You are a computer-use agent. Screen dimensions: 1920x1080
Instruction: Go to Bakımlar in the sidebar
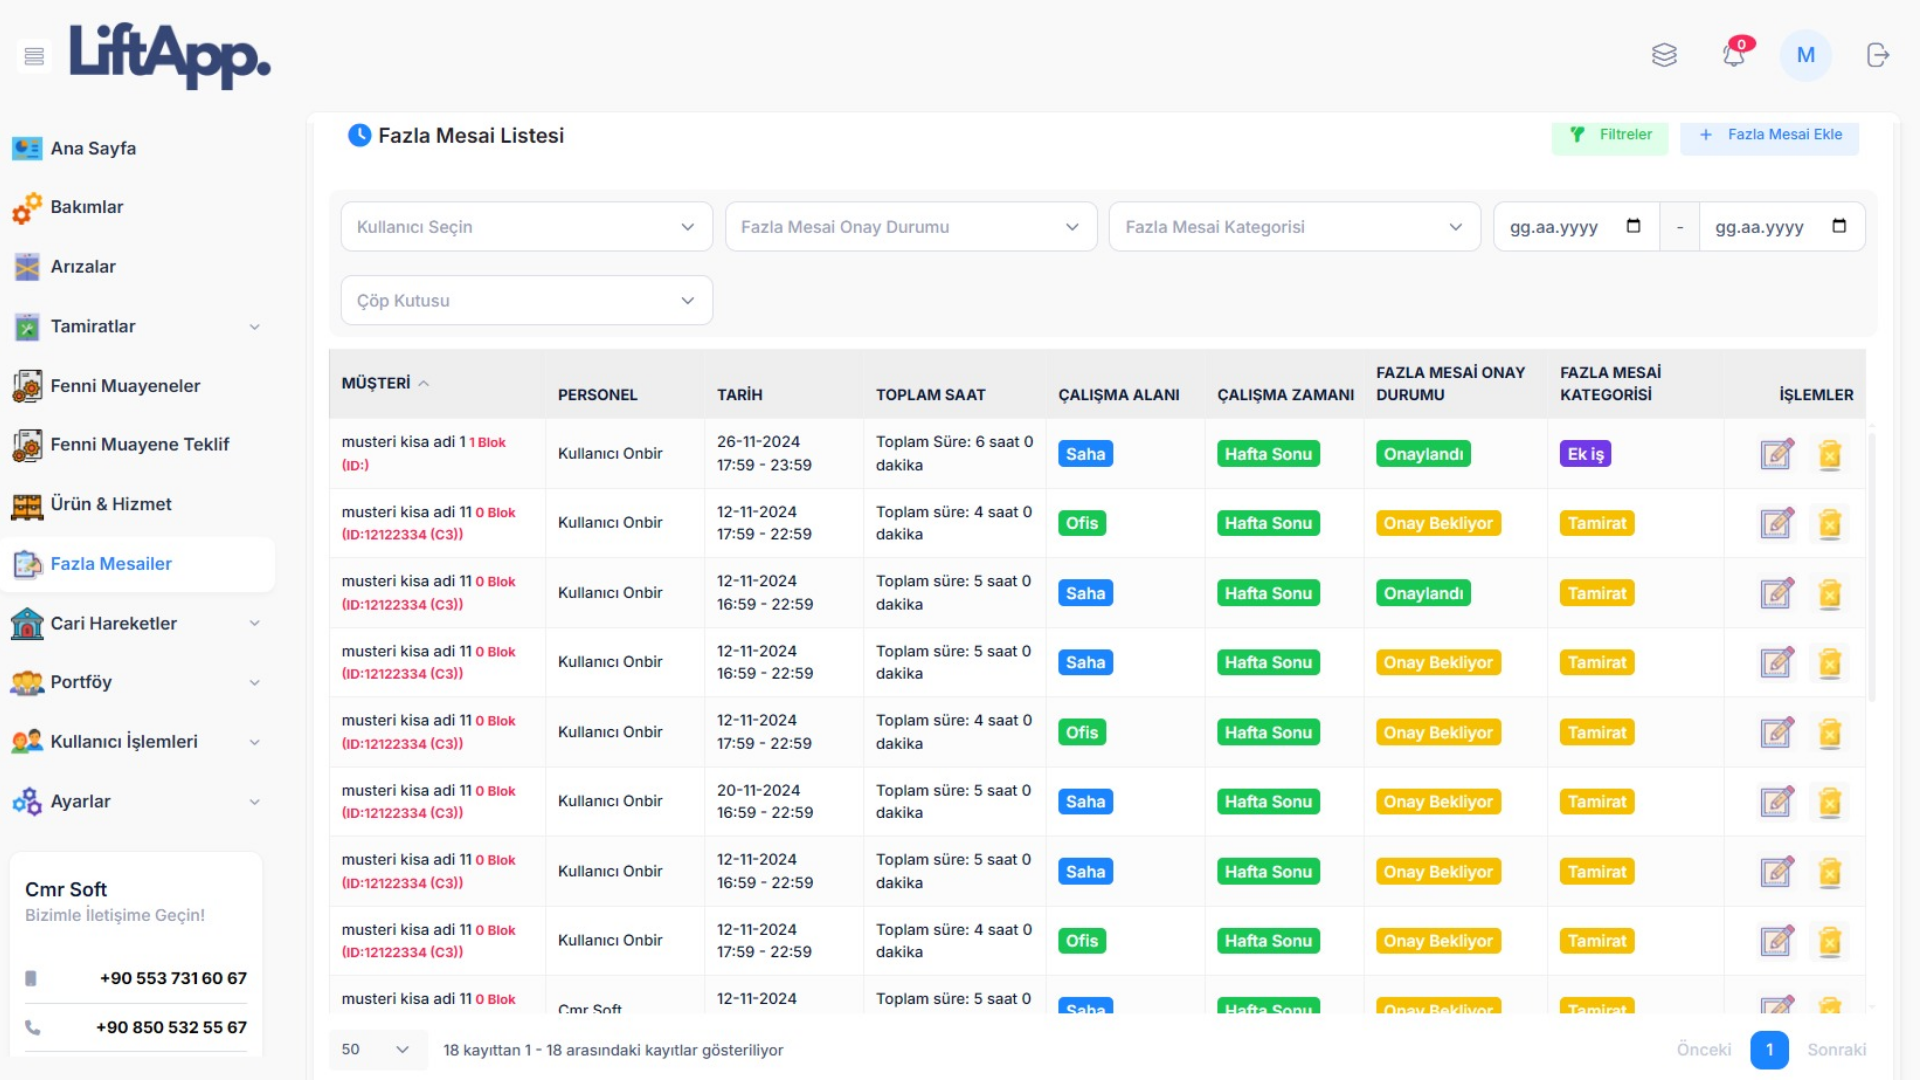pyautogui.click(x=87, y=207)
